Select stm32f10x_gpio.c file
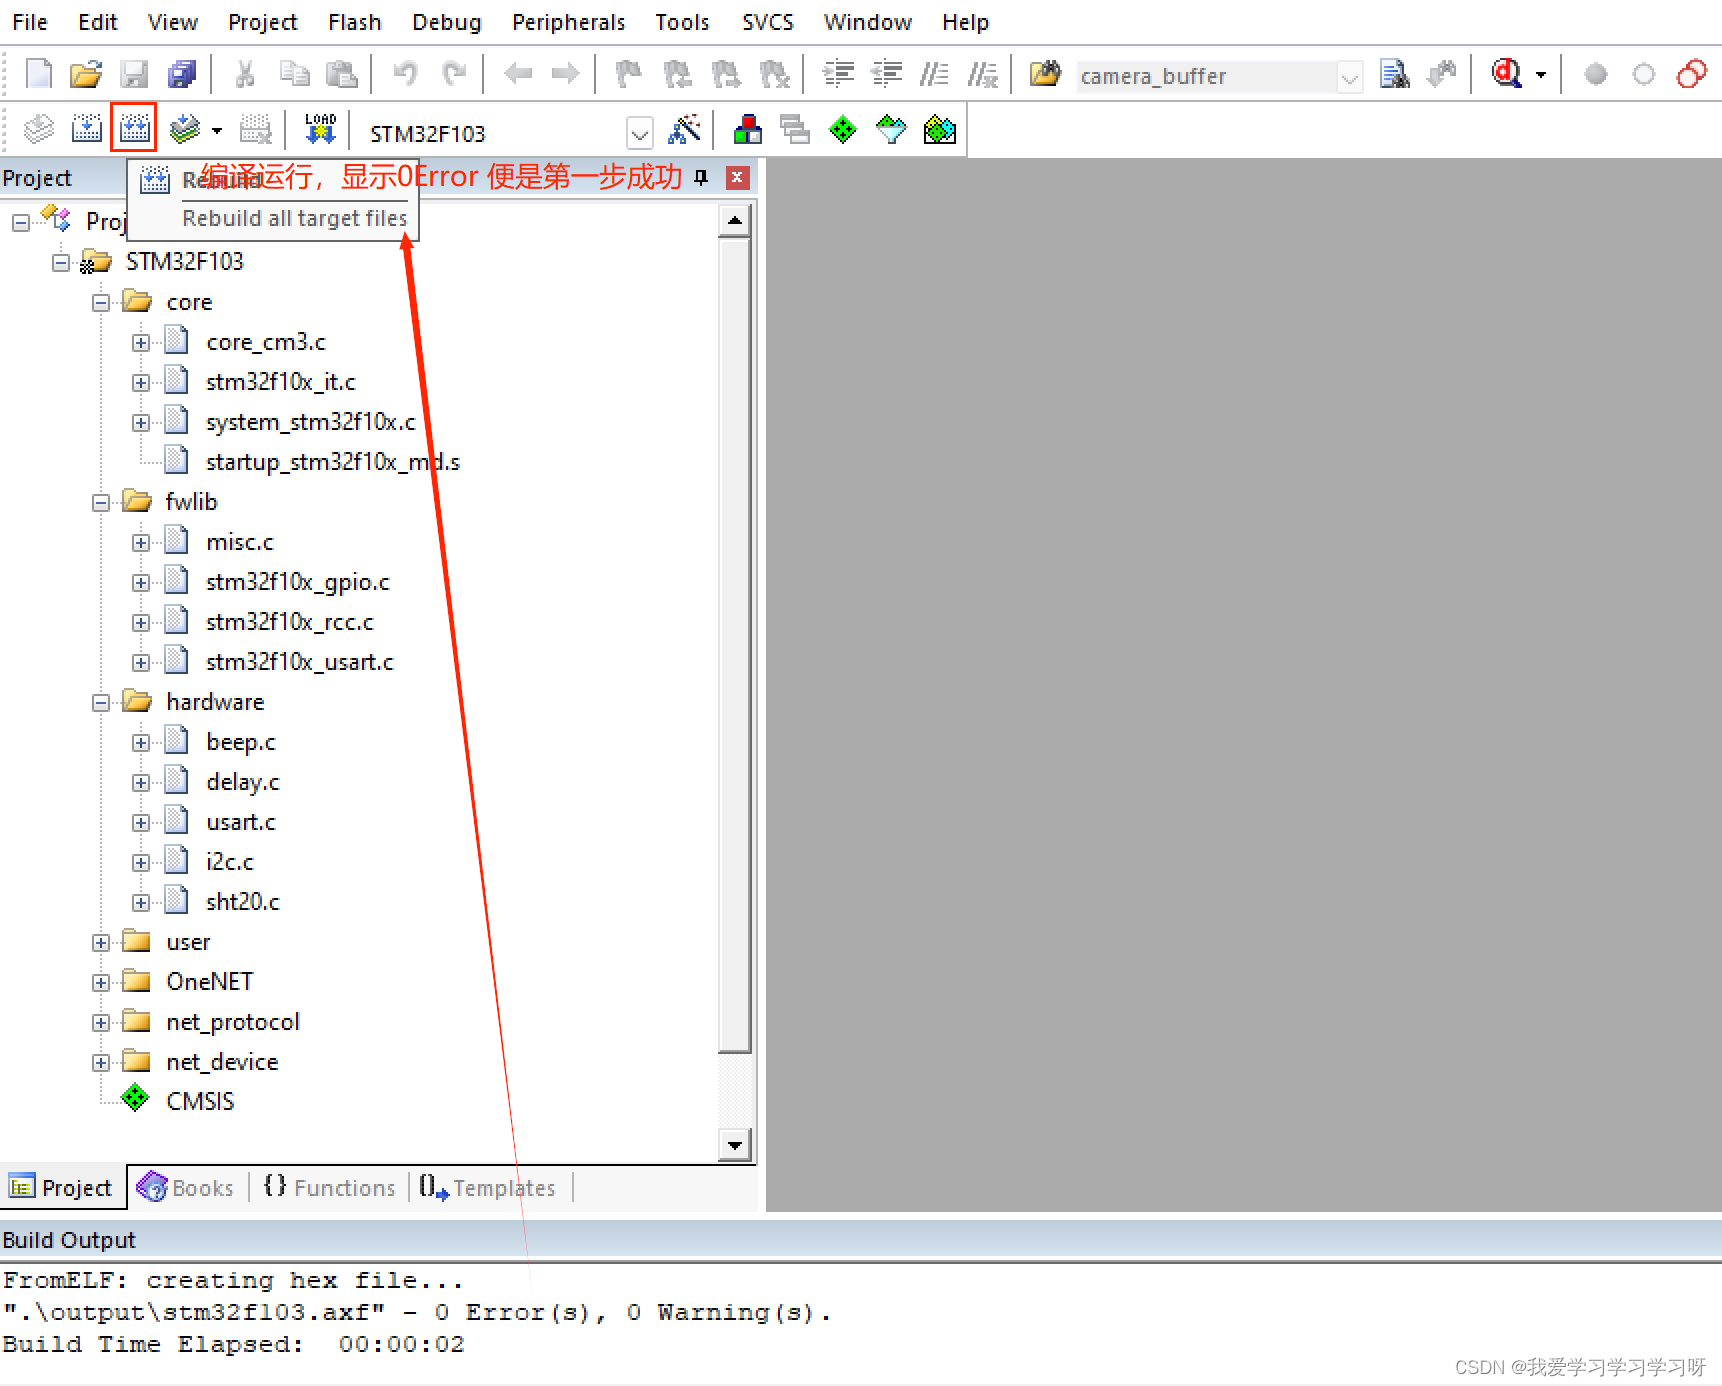The height and width of the screenshot is (1386, 1722). [x=297, y=582]
